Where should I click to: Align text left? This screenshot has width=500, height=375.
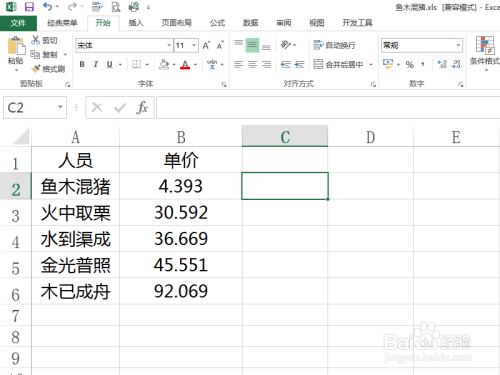point(238,64)
